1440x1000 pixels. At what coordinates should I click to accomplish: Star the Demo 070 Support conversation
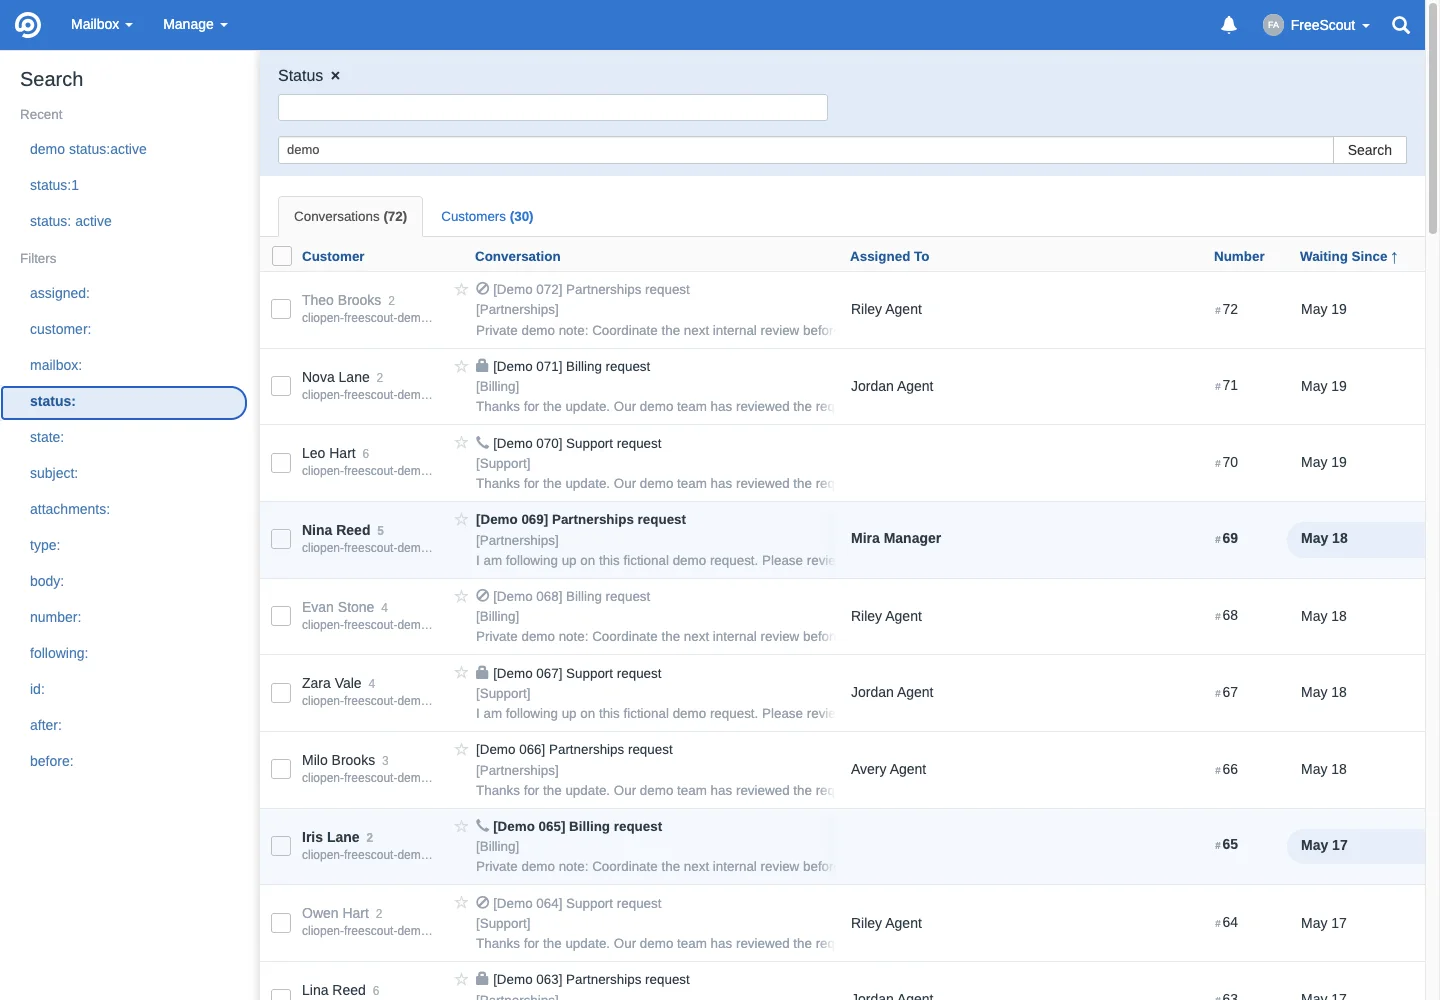[461, 442]
